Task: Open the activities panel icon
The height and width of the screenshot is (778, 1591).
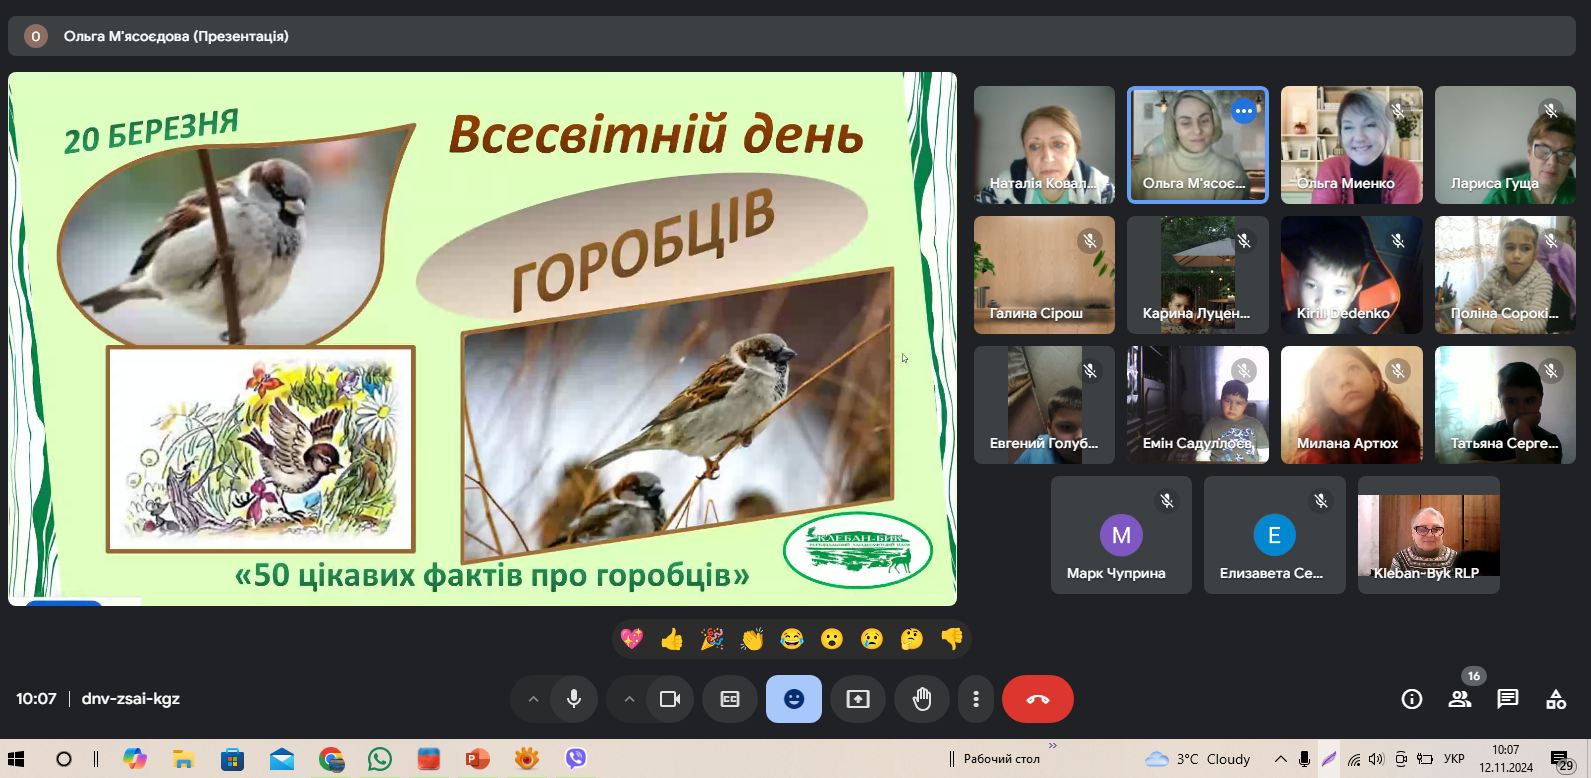Action: (1556, 699)
